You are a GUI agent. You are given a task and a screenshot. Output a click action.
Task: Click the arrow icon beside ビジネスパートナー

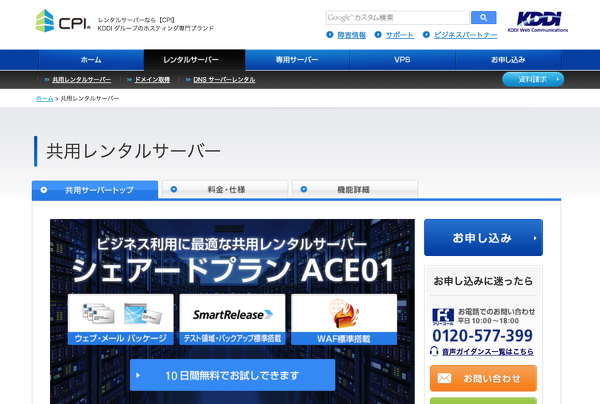tap(426, 35)
